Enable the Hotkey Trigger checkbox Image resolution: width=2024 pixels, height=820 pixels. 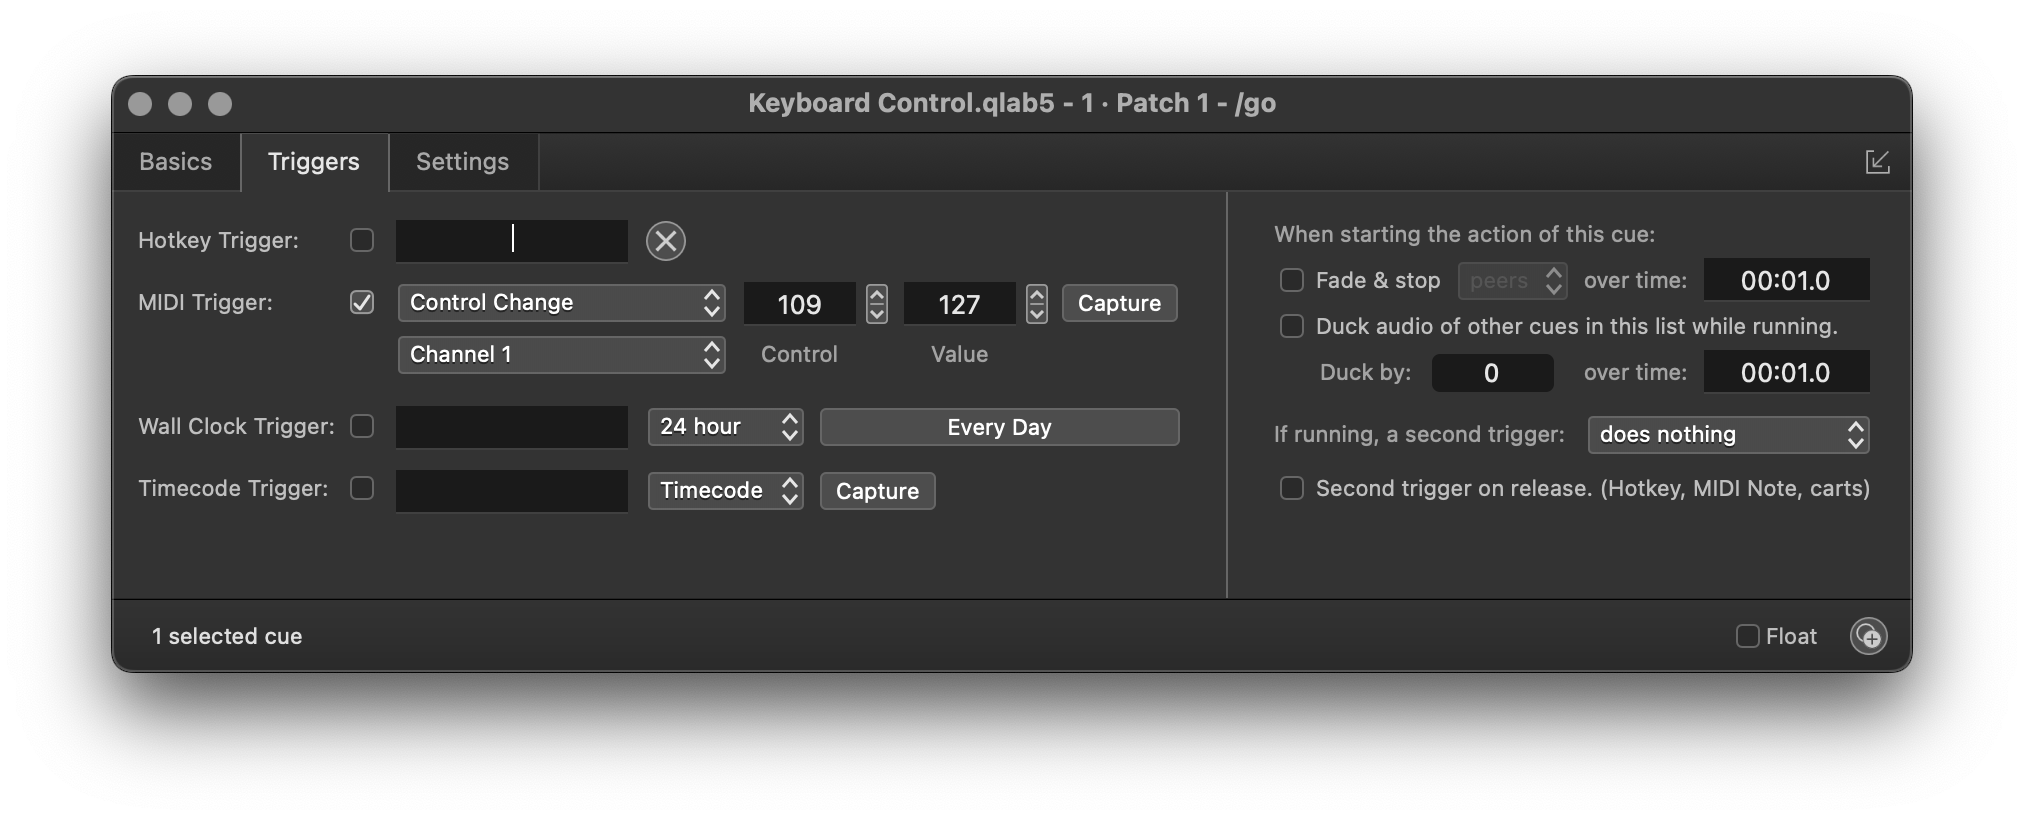(x=361, y=240)
